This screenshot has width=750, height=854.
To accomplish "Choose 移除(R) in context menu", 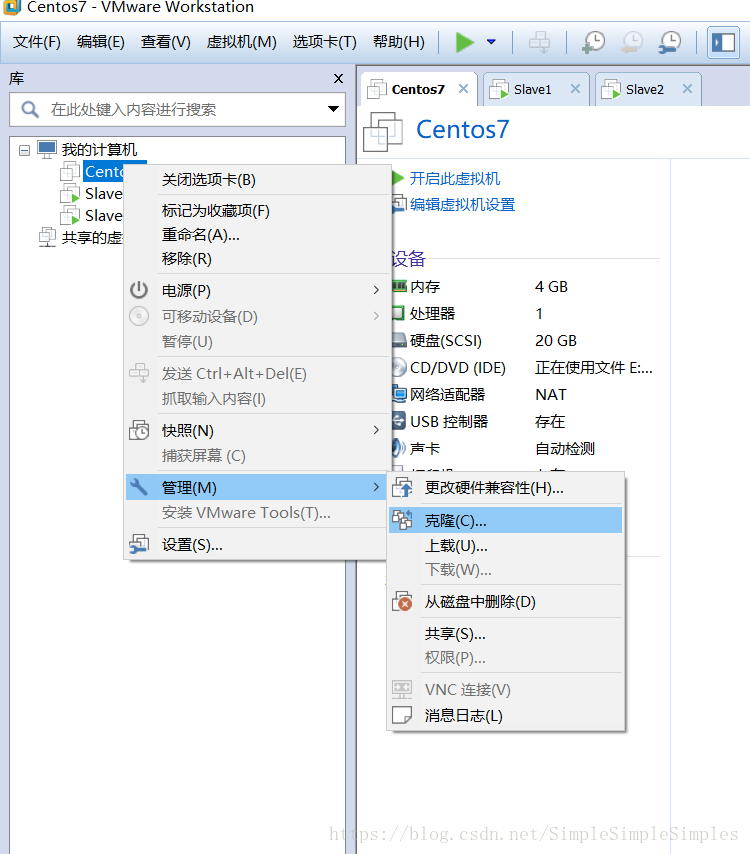I will point(256,259).
